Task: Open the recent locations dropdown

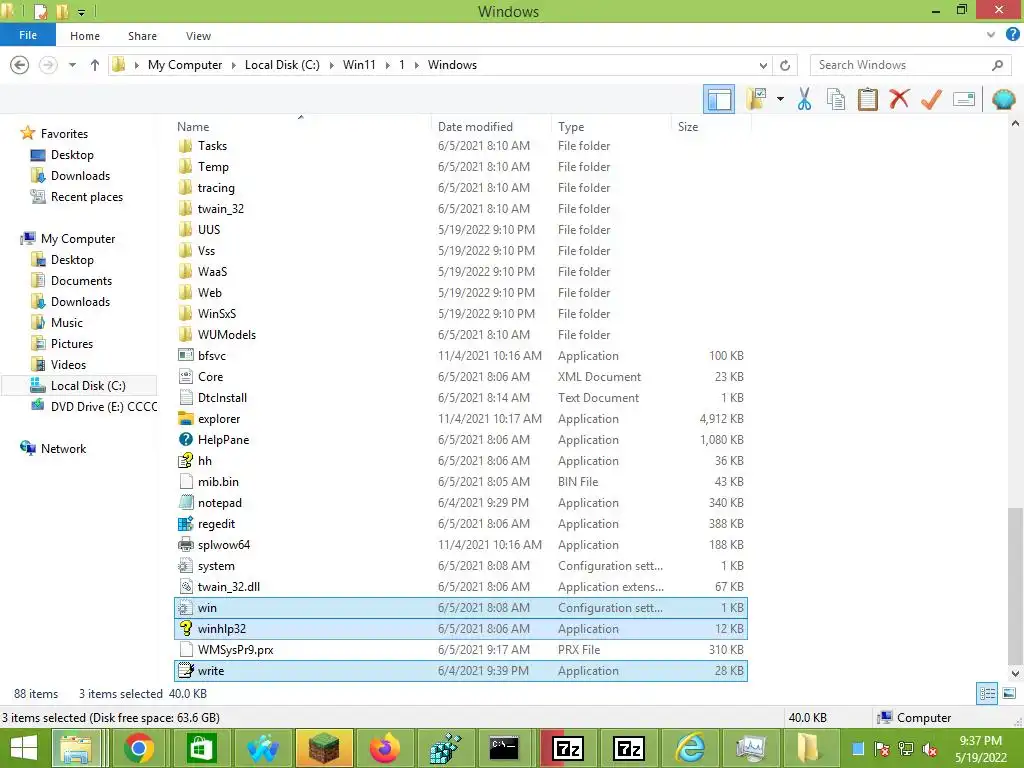Action: (x=72, y=65)
